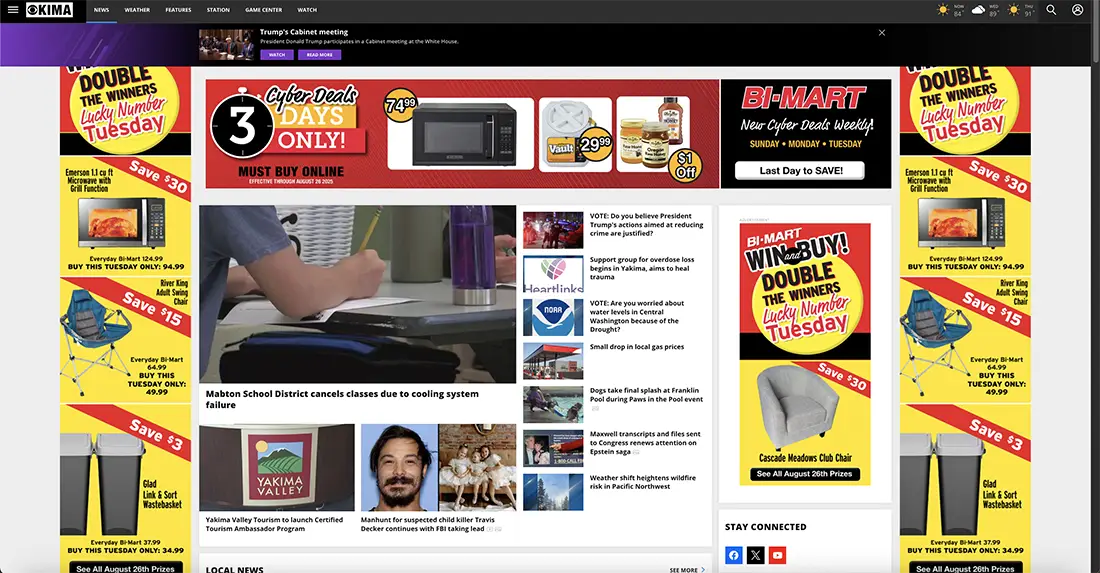
Task: Open See More next to Local News
Action: [688, 570]
